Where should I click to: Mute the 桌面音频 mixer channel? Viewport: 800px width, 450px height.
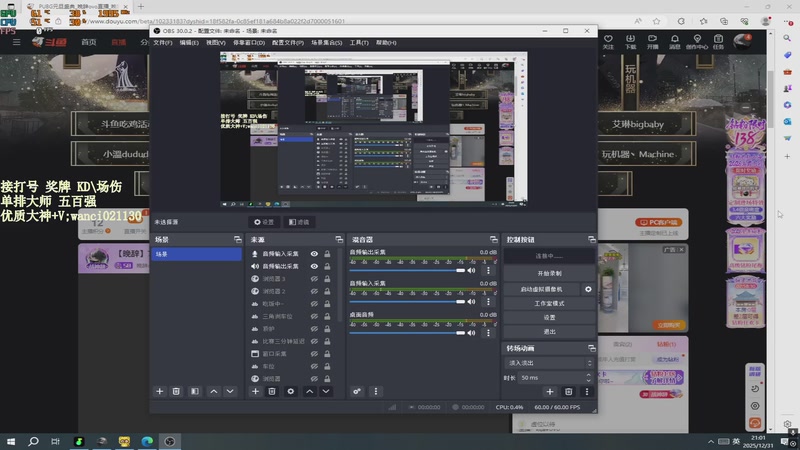tap(471, 333)
